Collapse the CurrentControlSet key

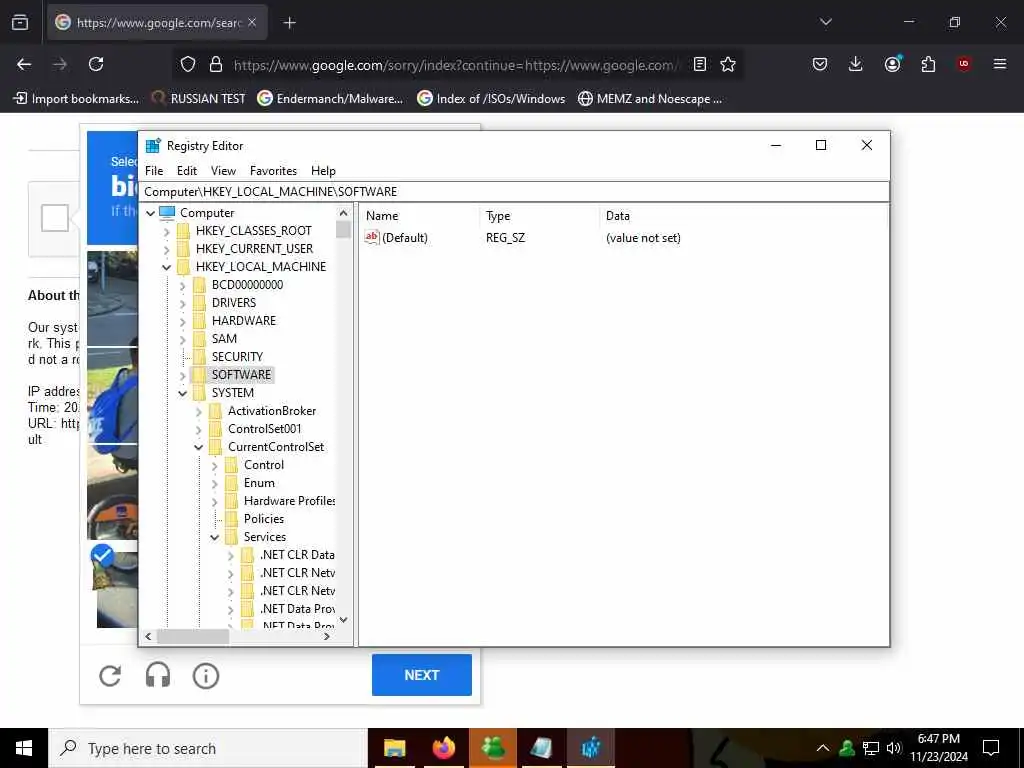pos(199,447)
